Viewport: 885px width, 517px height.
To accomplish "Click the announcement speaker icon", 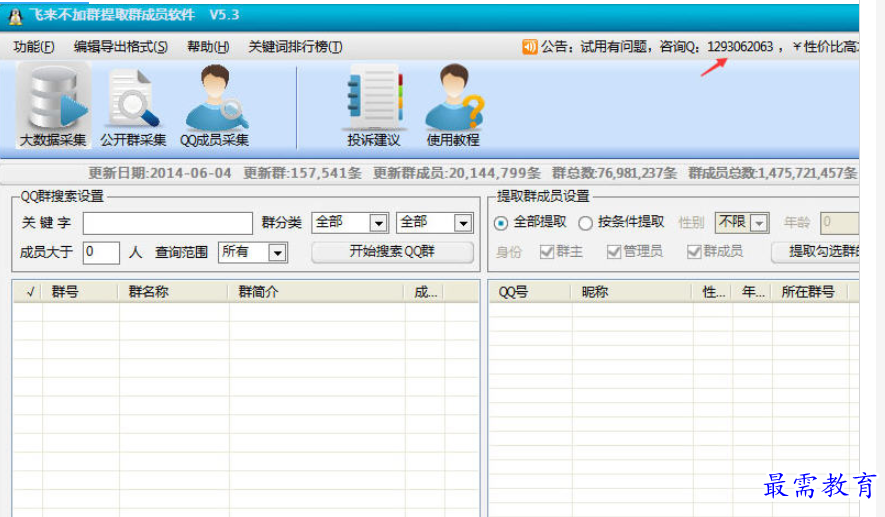I will point(529,47).
